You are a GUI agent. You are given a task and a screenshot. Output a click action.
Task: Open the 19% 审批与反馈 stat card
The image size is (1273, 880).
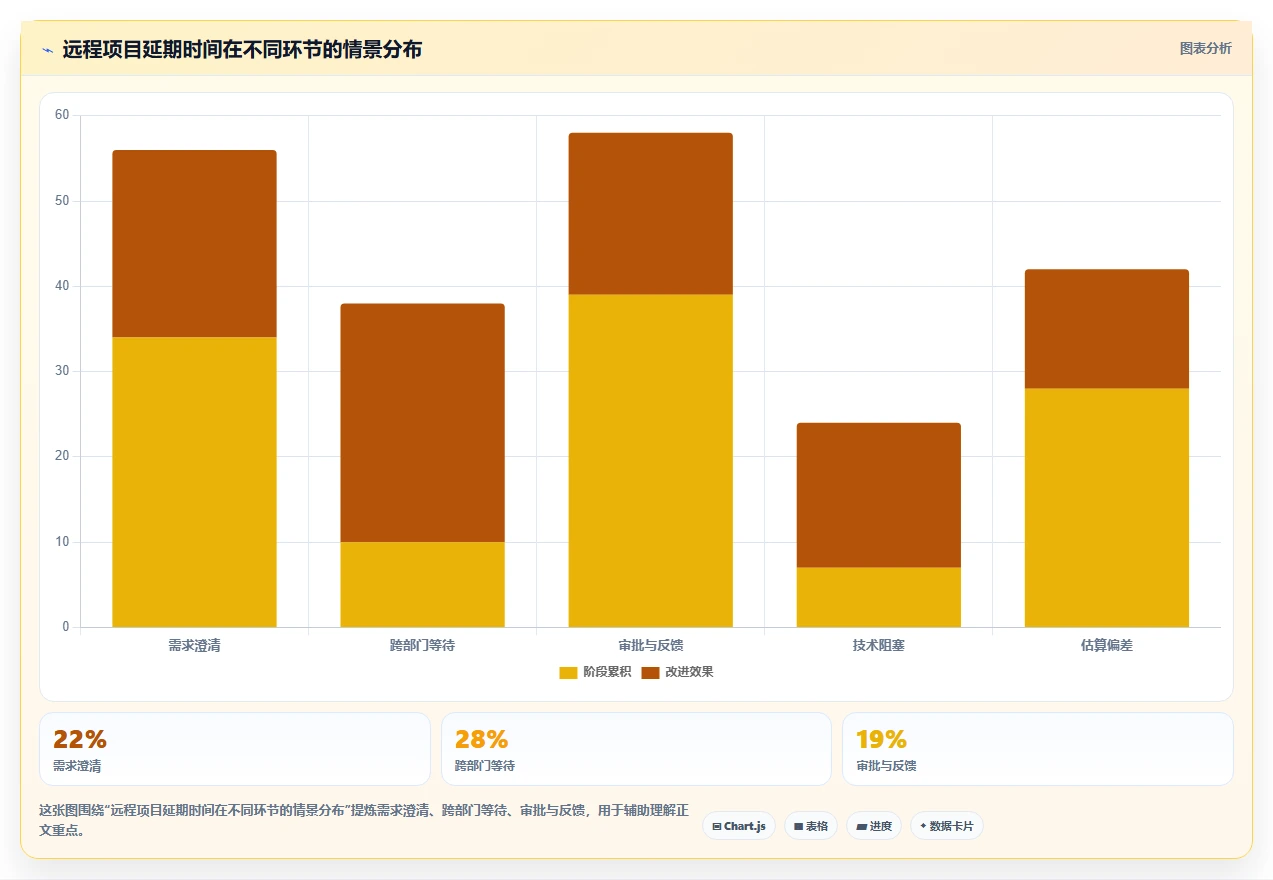click(x=1037, y=749)
